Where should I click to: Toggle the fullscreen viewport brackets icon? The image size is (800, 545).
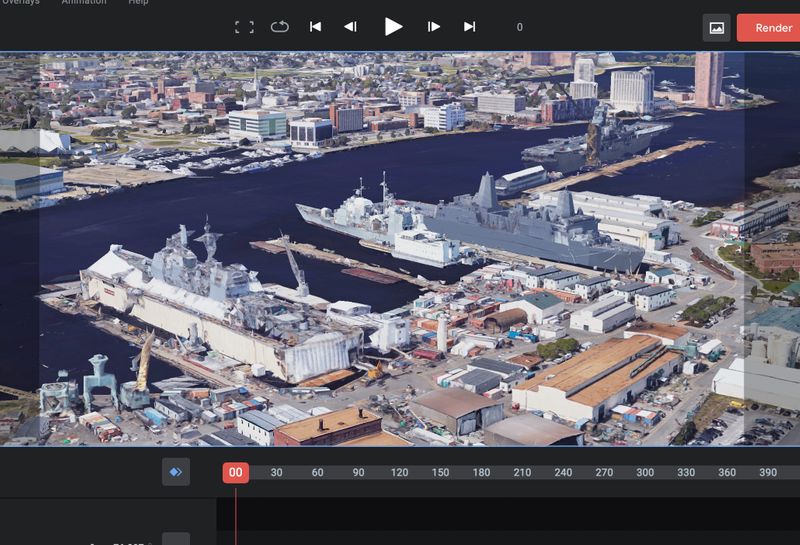(244, 27)
